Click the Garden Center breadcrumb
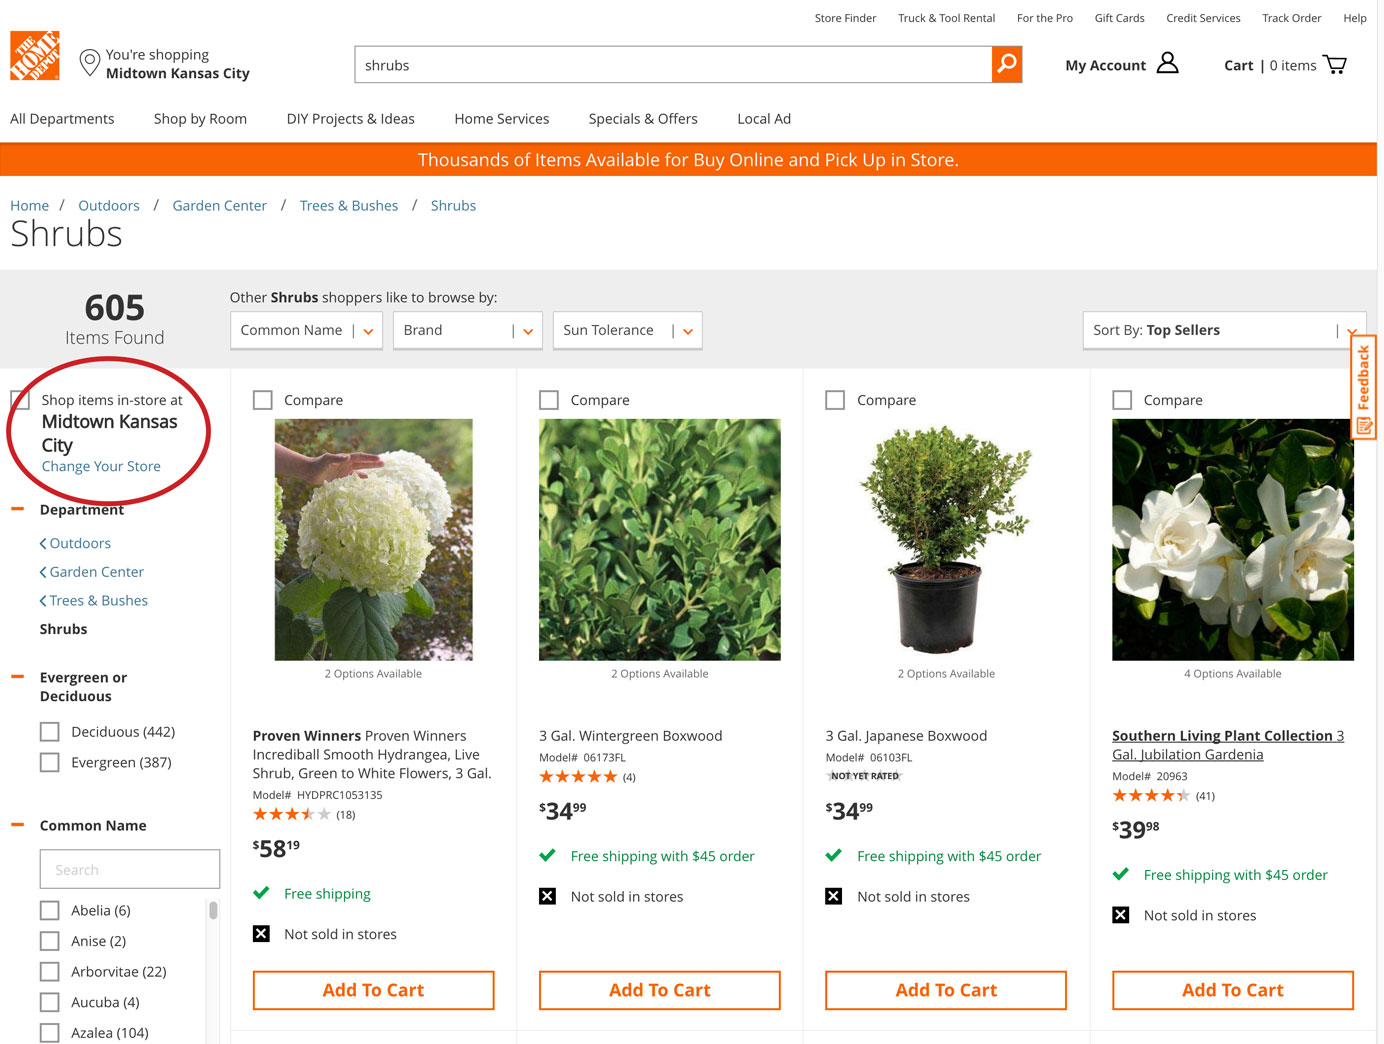The height and width of the screenshot is (1044, 1384). pos(220,205)
